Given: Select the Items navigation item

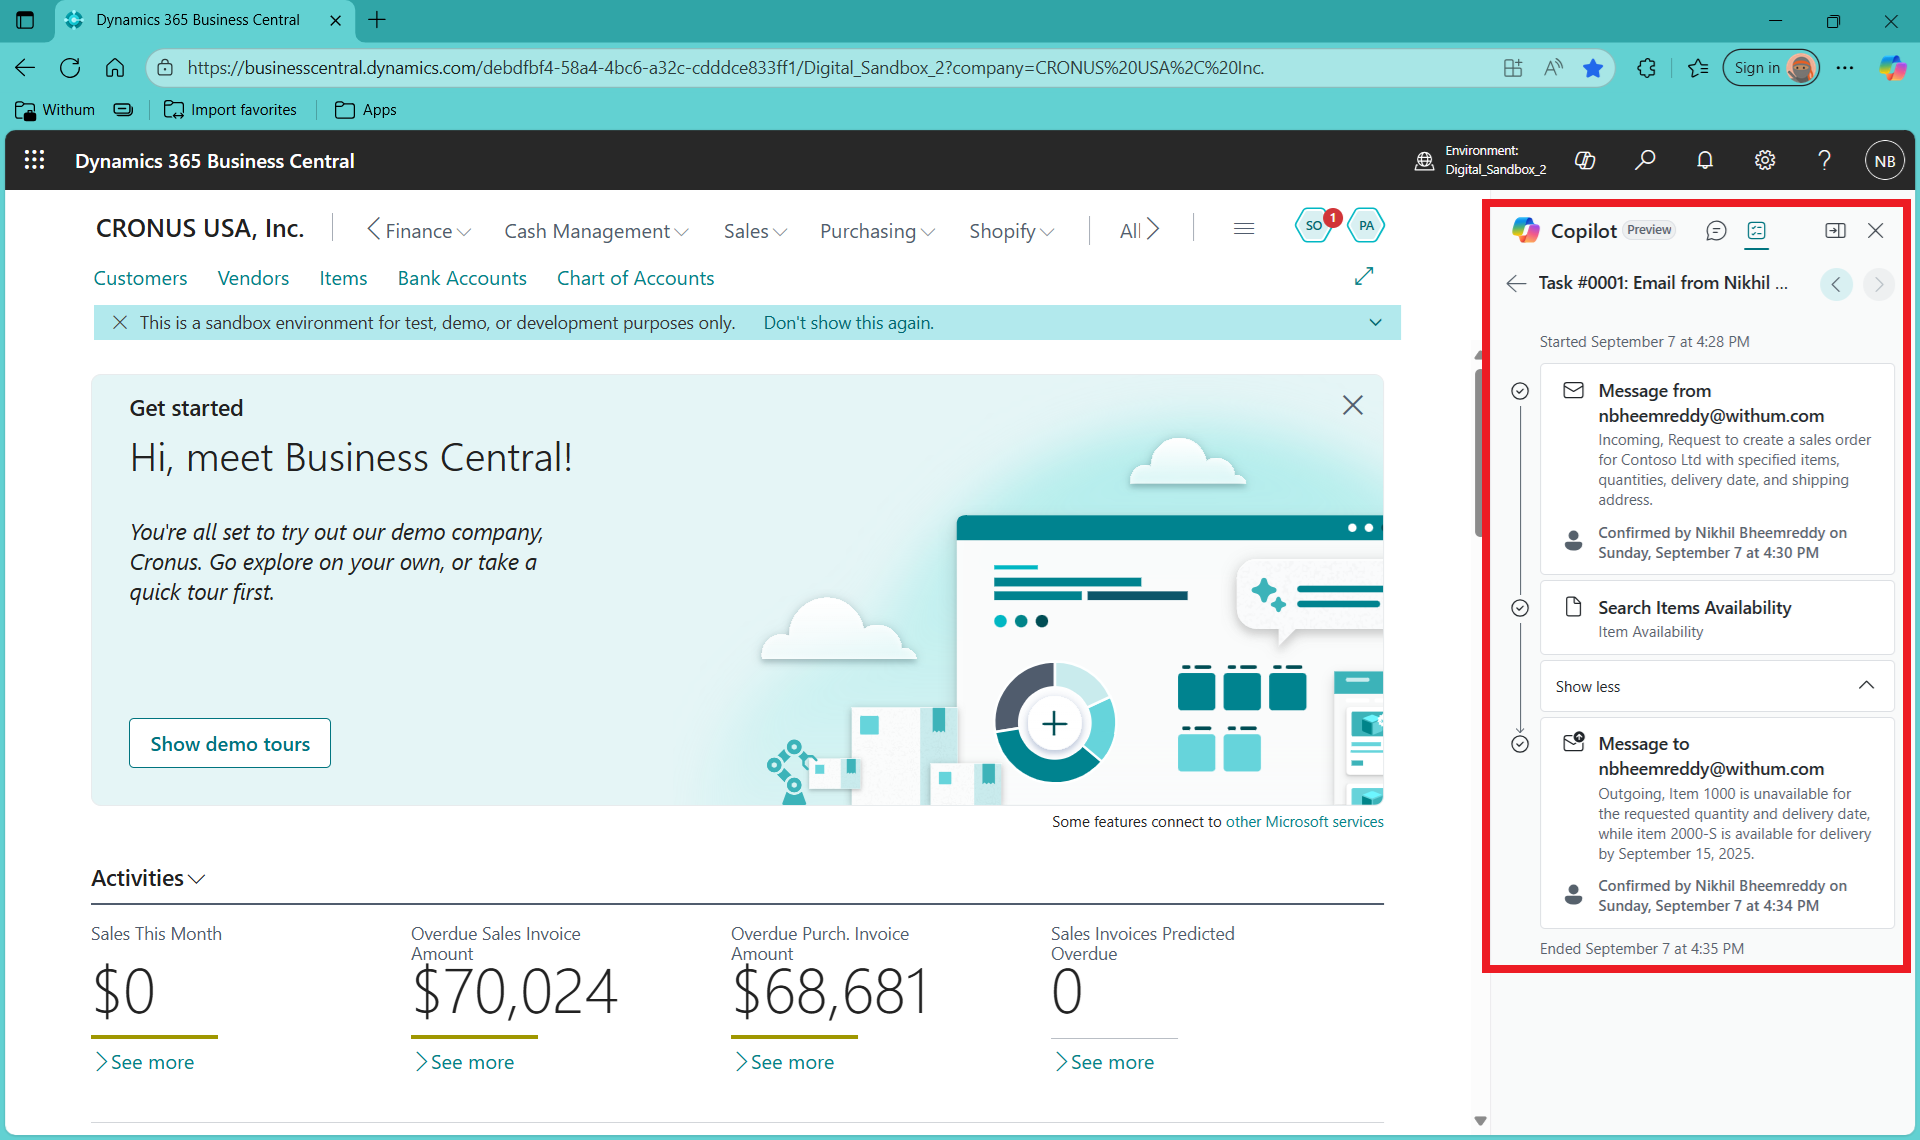Looking at the screenshot, I should click(x=343, y=278).
